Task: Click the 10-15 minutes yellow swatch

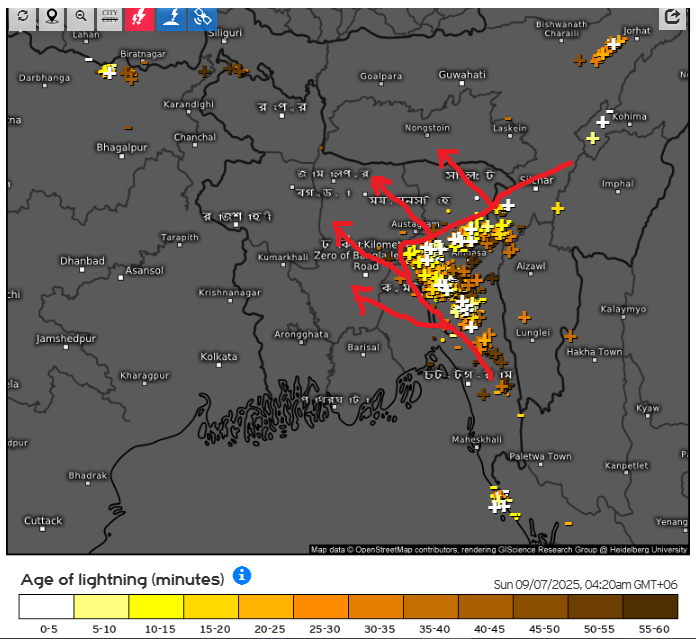Action: (x=156, y=606)
